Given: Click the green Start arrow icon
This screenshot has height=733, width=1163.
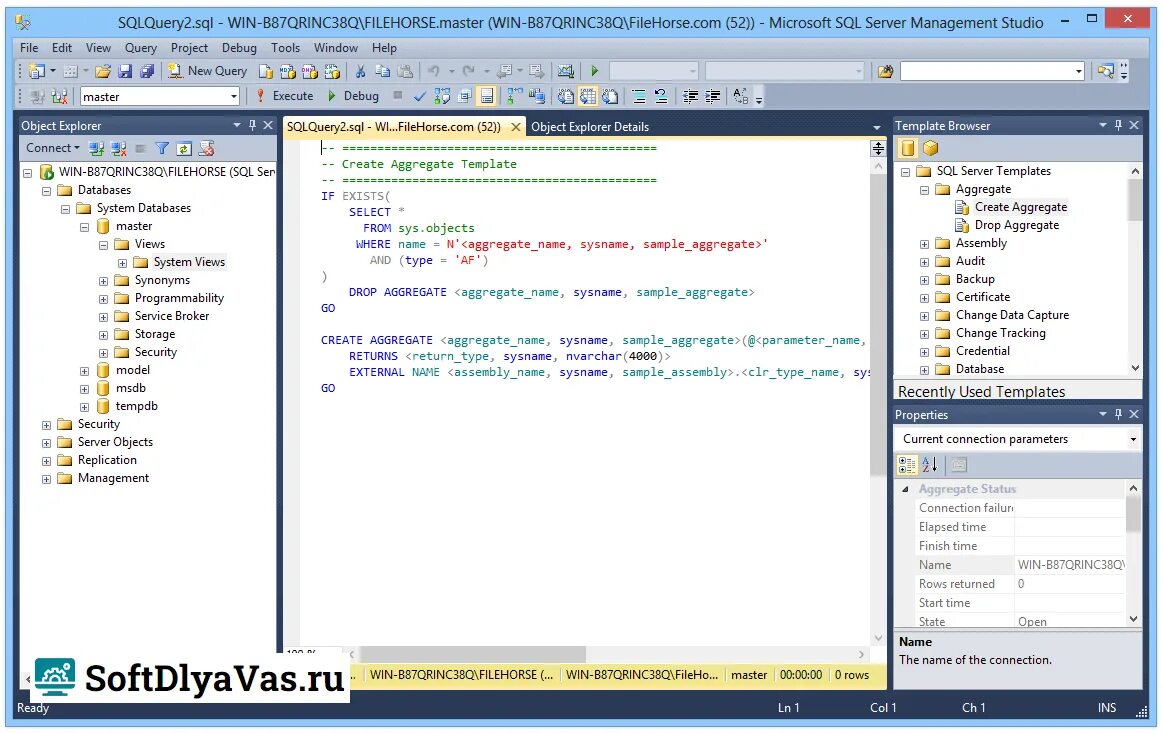Looking at the screenshot, I should [594, 71].
